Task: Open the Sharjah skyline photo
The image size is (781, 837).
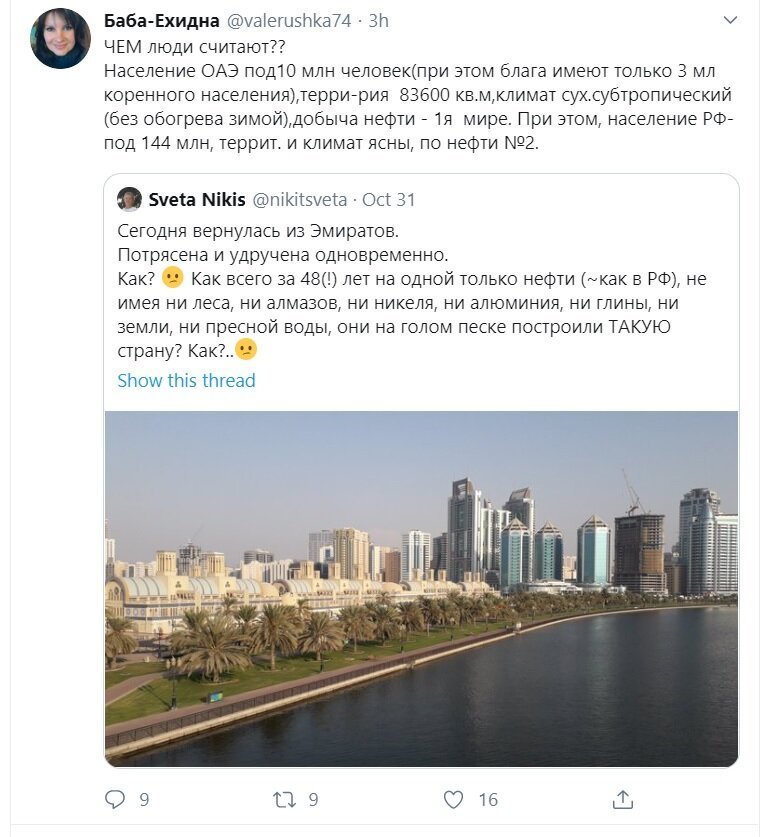Action: [x=421, y=588]
